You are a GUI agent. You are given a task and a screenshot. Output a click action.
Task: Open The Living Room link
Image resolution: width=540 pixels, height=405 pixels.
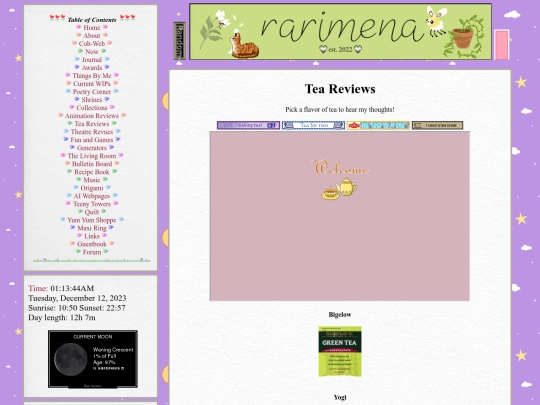(92, 156)
